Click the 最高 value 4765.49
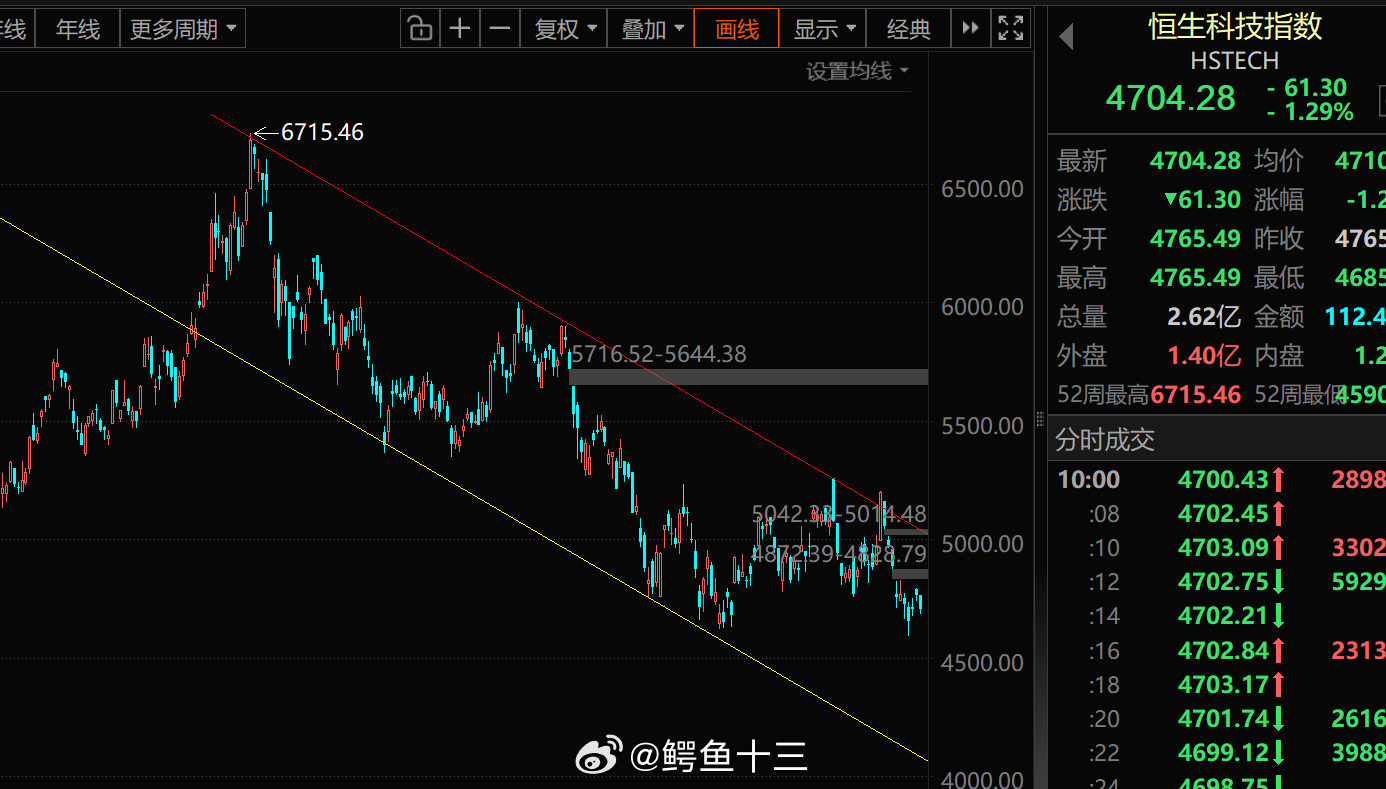 point(1195,278)
